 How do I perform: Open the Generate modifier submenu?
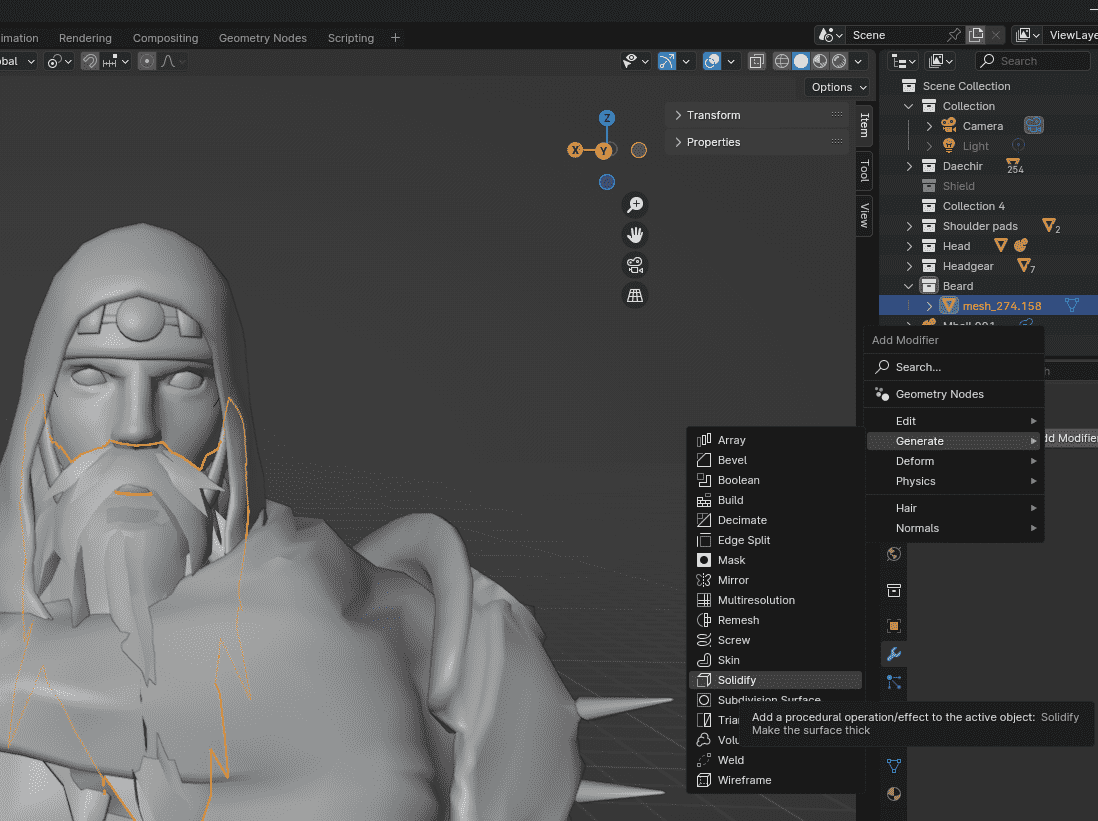coord(954,441)
